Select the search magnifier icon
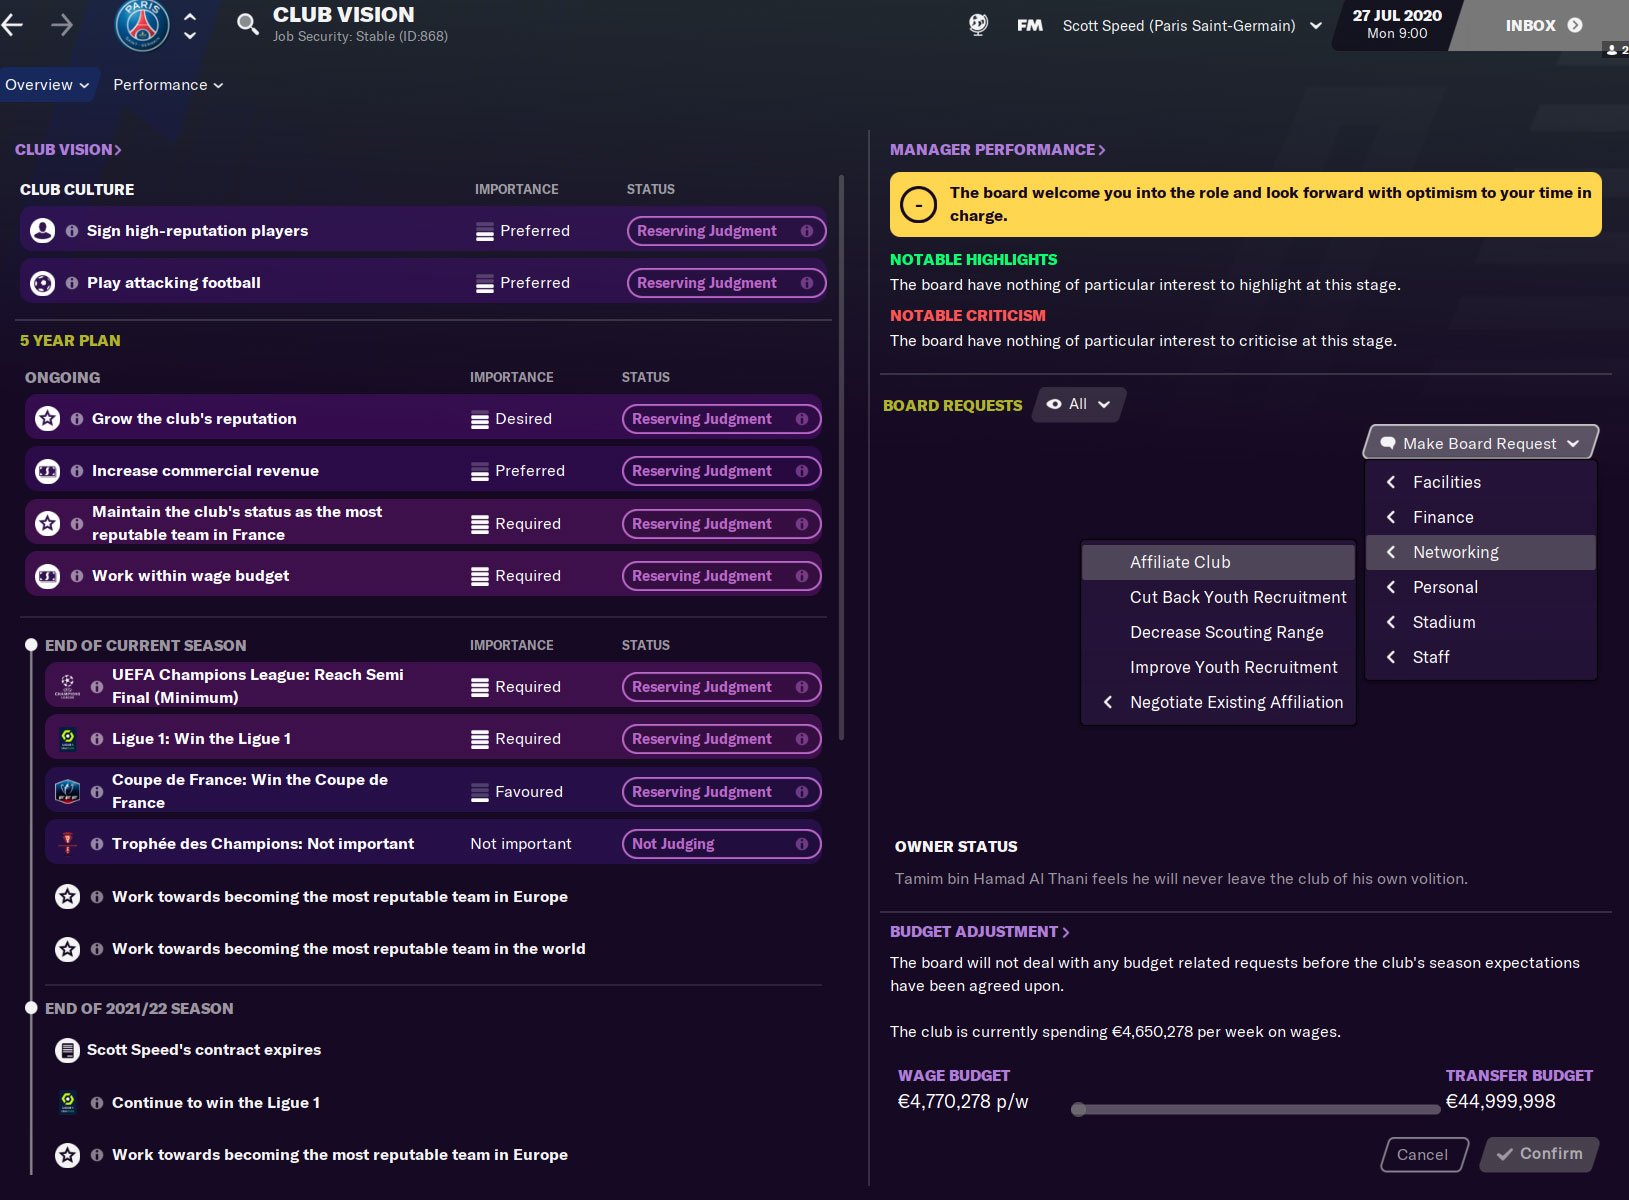 [247, 25]
